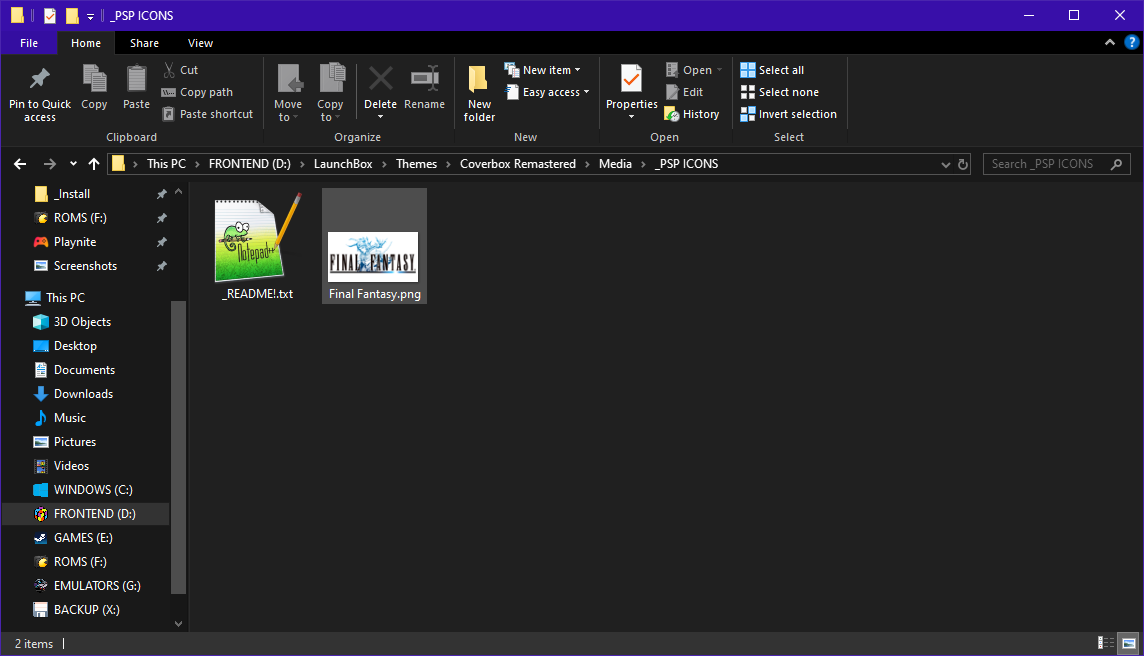Select This PC in navigation pane

click(65, 298)
